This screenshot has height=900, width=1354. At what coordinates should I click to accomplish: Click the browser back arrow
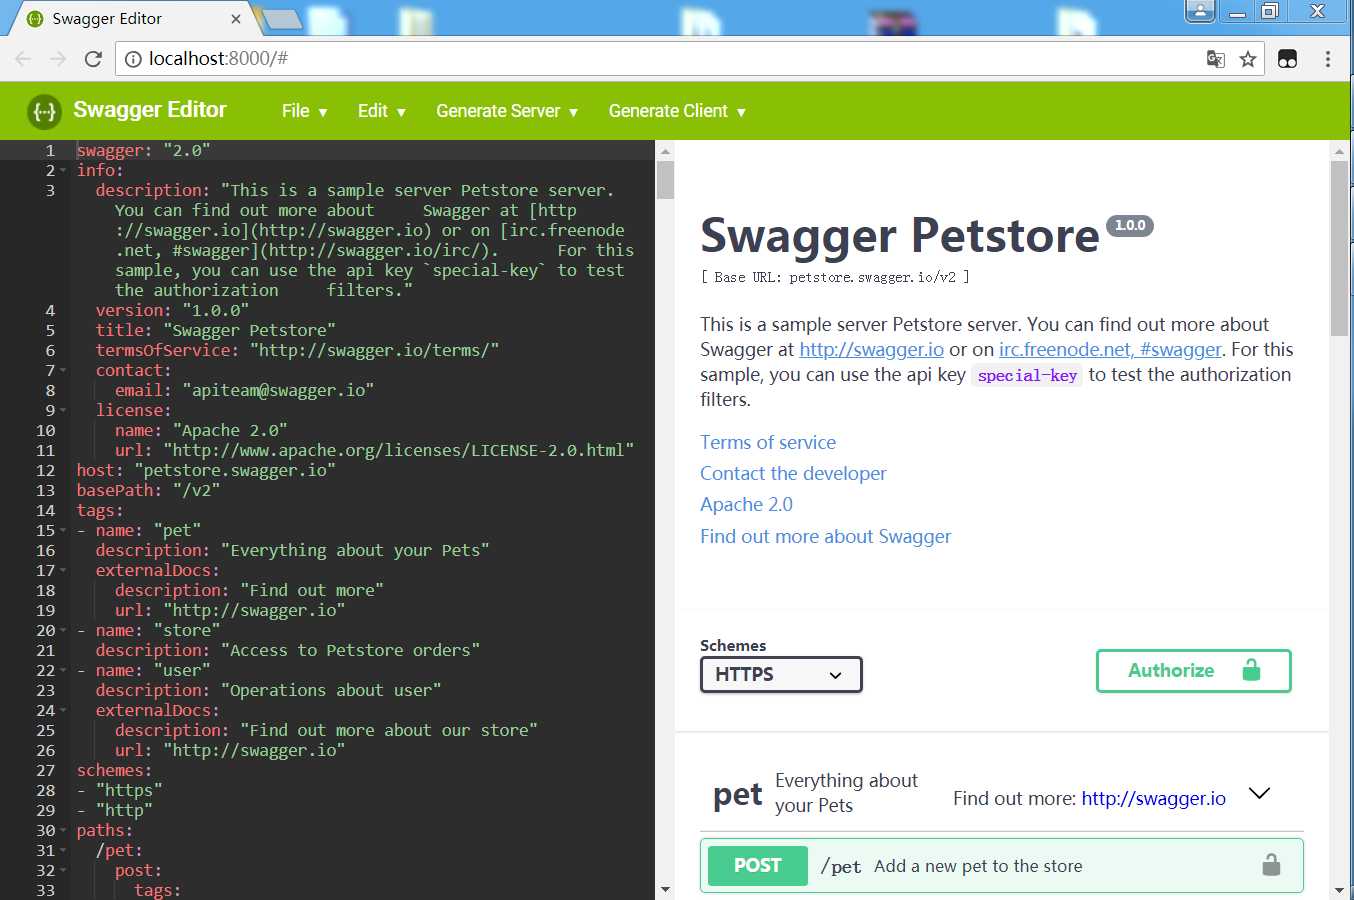[24, 59]
